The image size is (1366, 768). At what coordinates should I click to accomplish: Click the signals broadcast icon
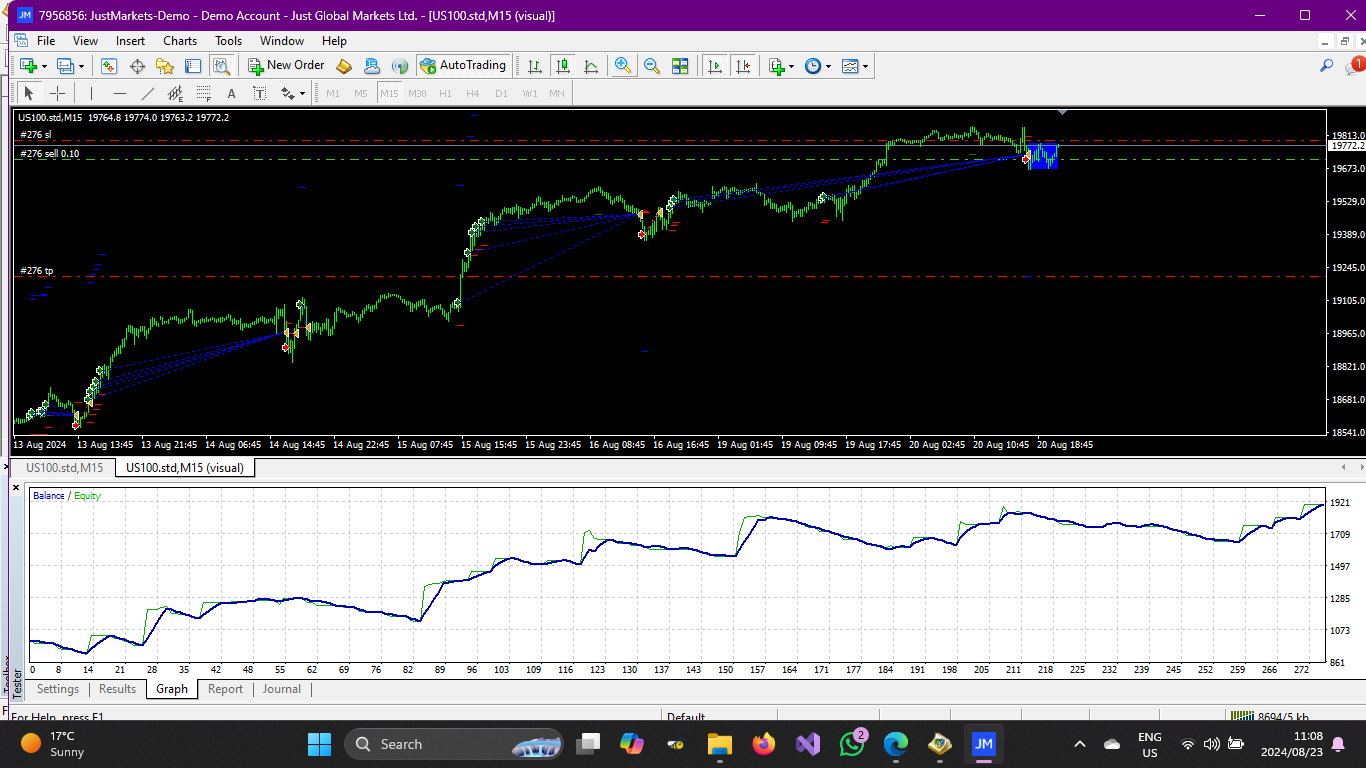[400, 66]
